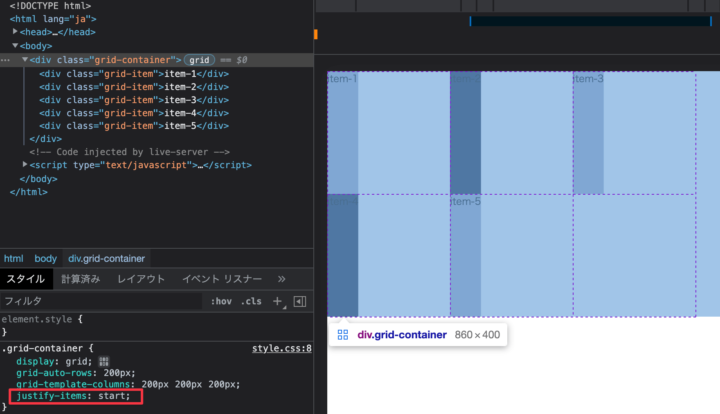
Task: Add a new style rule with plus icon
Action: click(277, 302)
